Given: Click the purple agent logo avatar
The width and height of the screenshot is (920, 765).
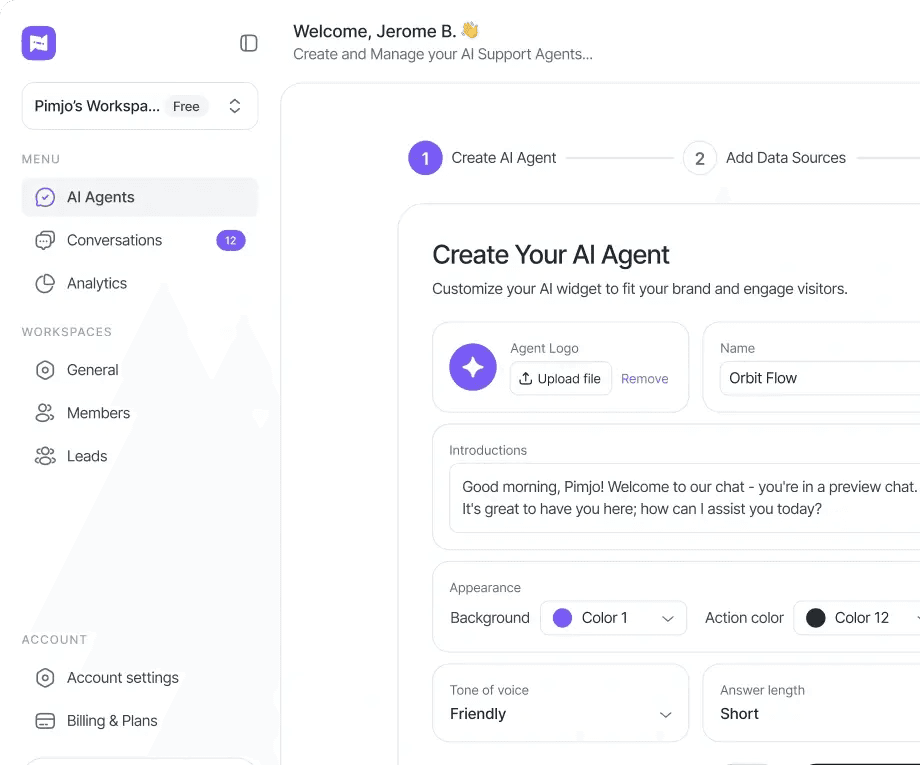Looking at the screenshot, I should (473, 367).
